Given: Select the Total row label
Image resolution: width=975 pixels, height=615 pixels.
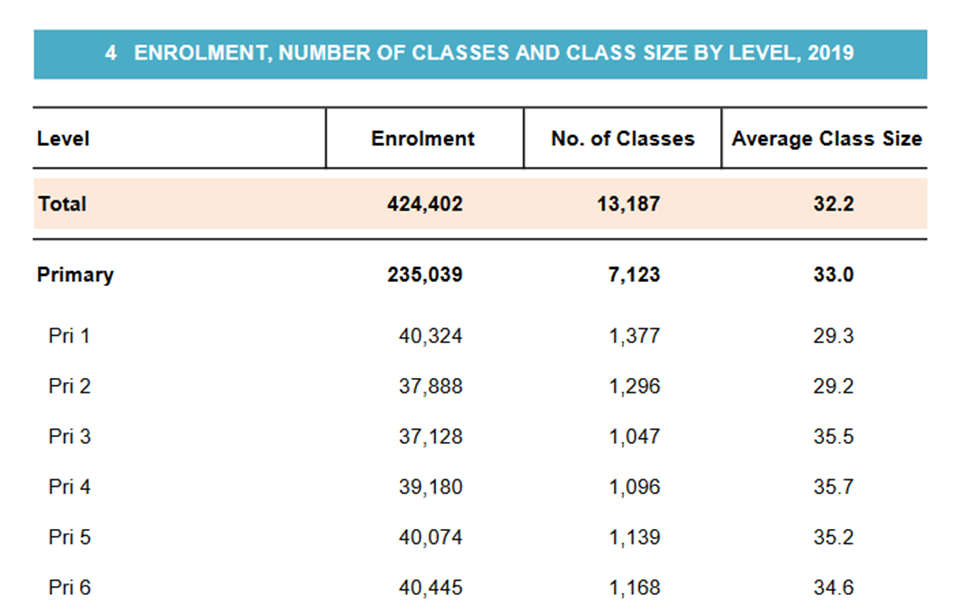Looking at the screenshot, I should point(62,204).
